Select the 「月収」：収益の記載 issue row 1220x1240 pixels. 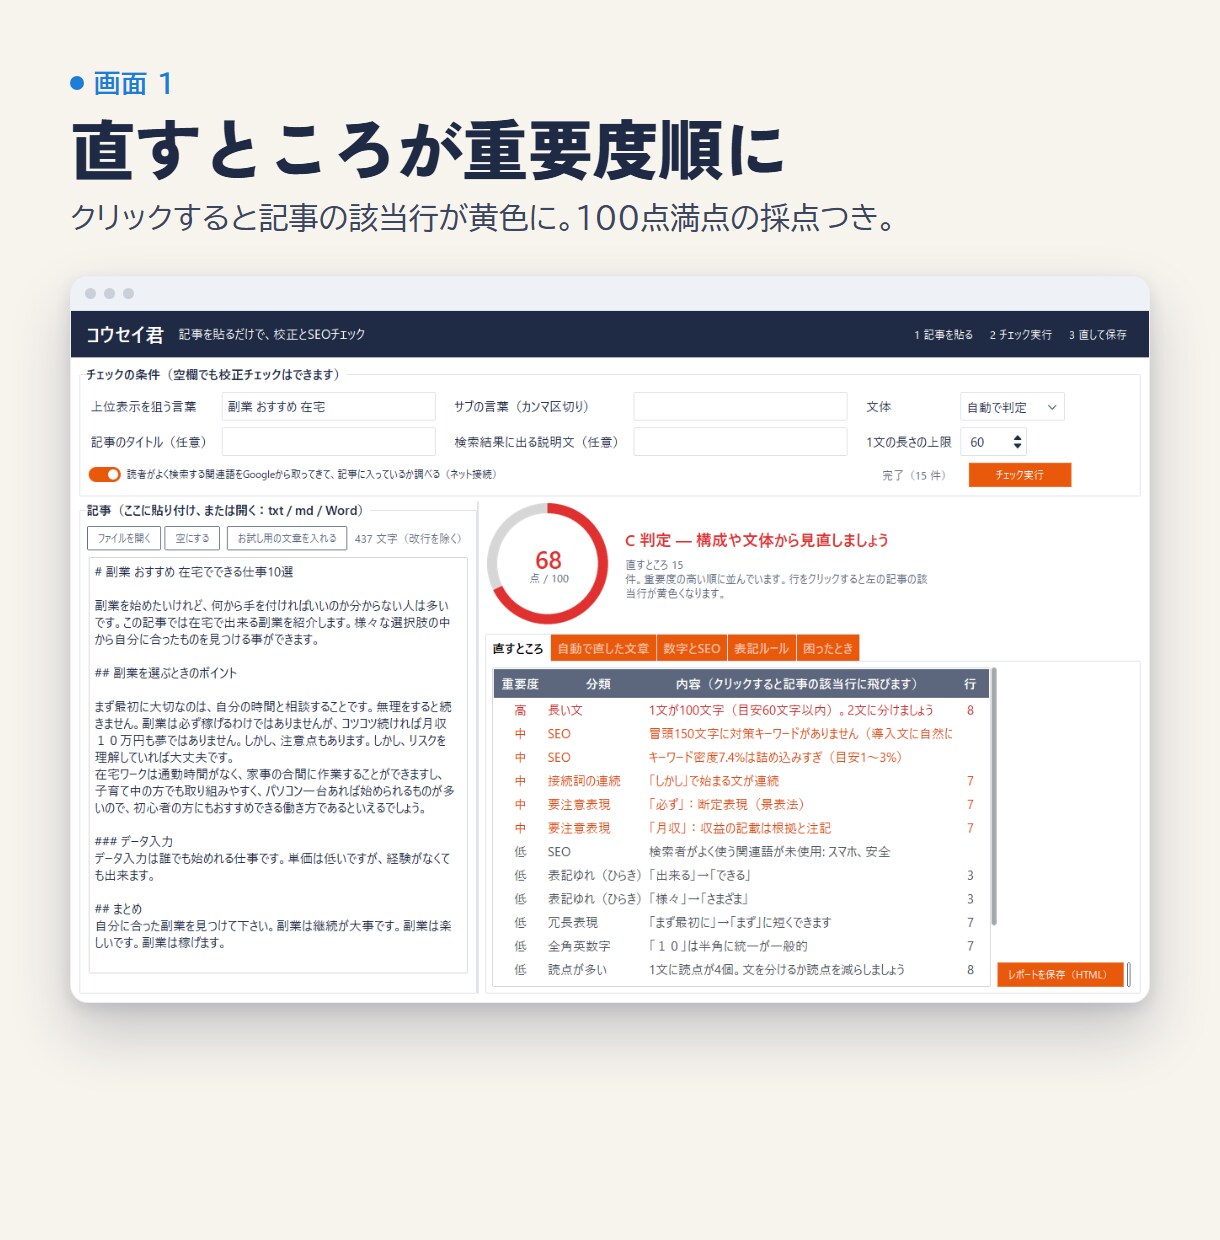(x=741, y=828)
